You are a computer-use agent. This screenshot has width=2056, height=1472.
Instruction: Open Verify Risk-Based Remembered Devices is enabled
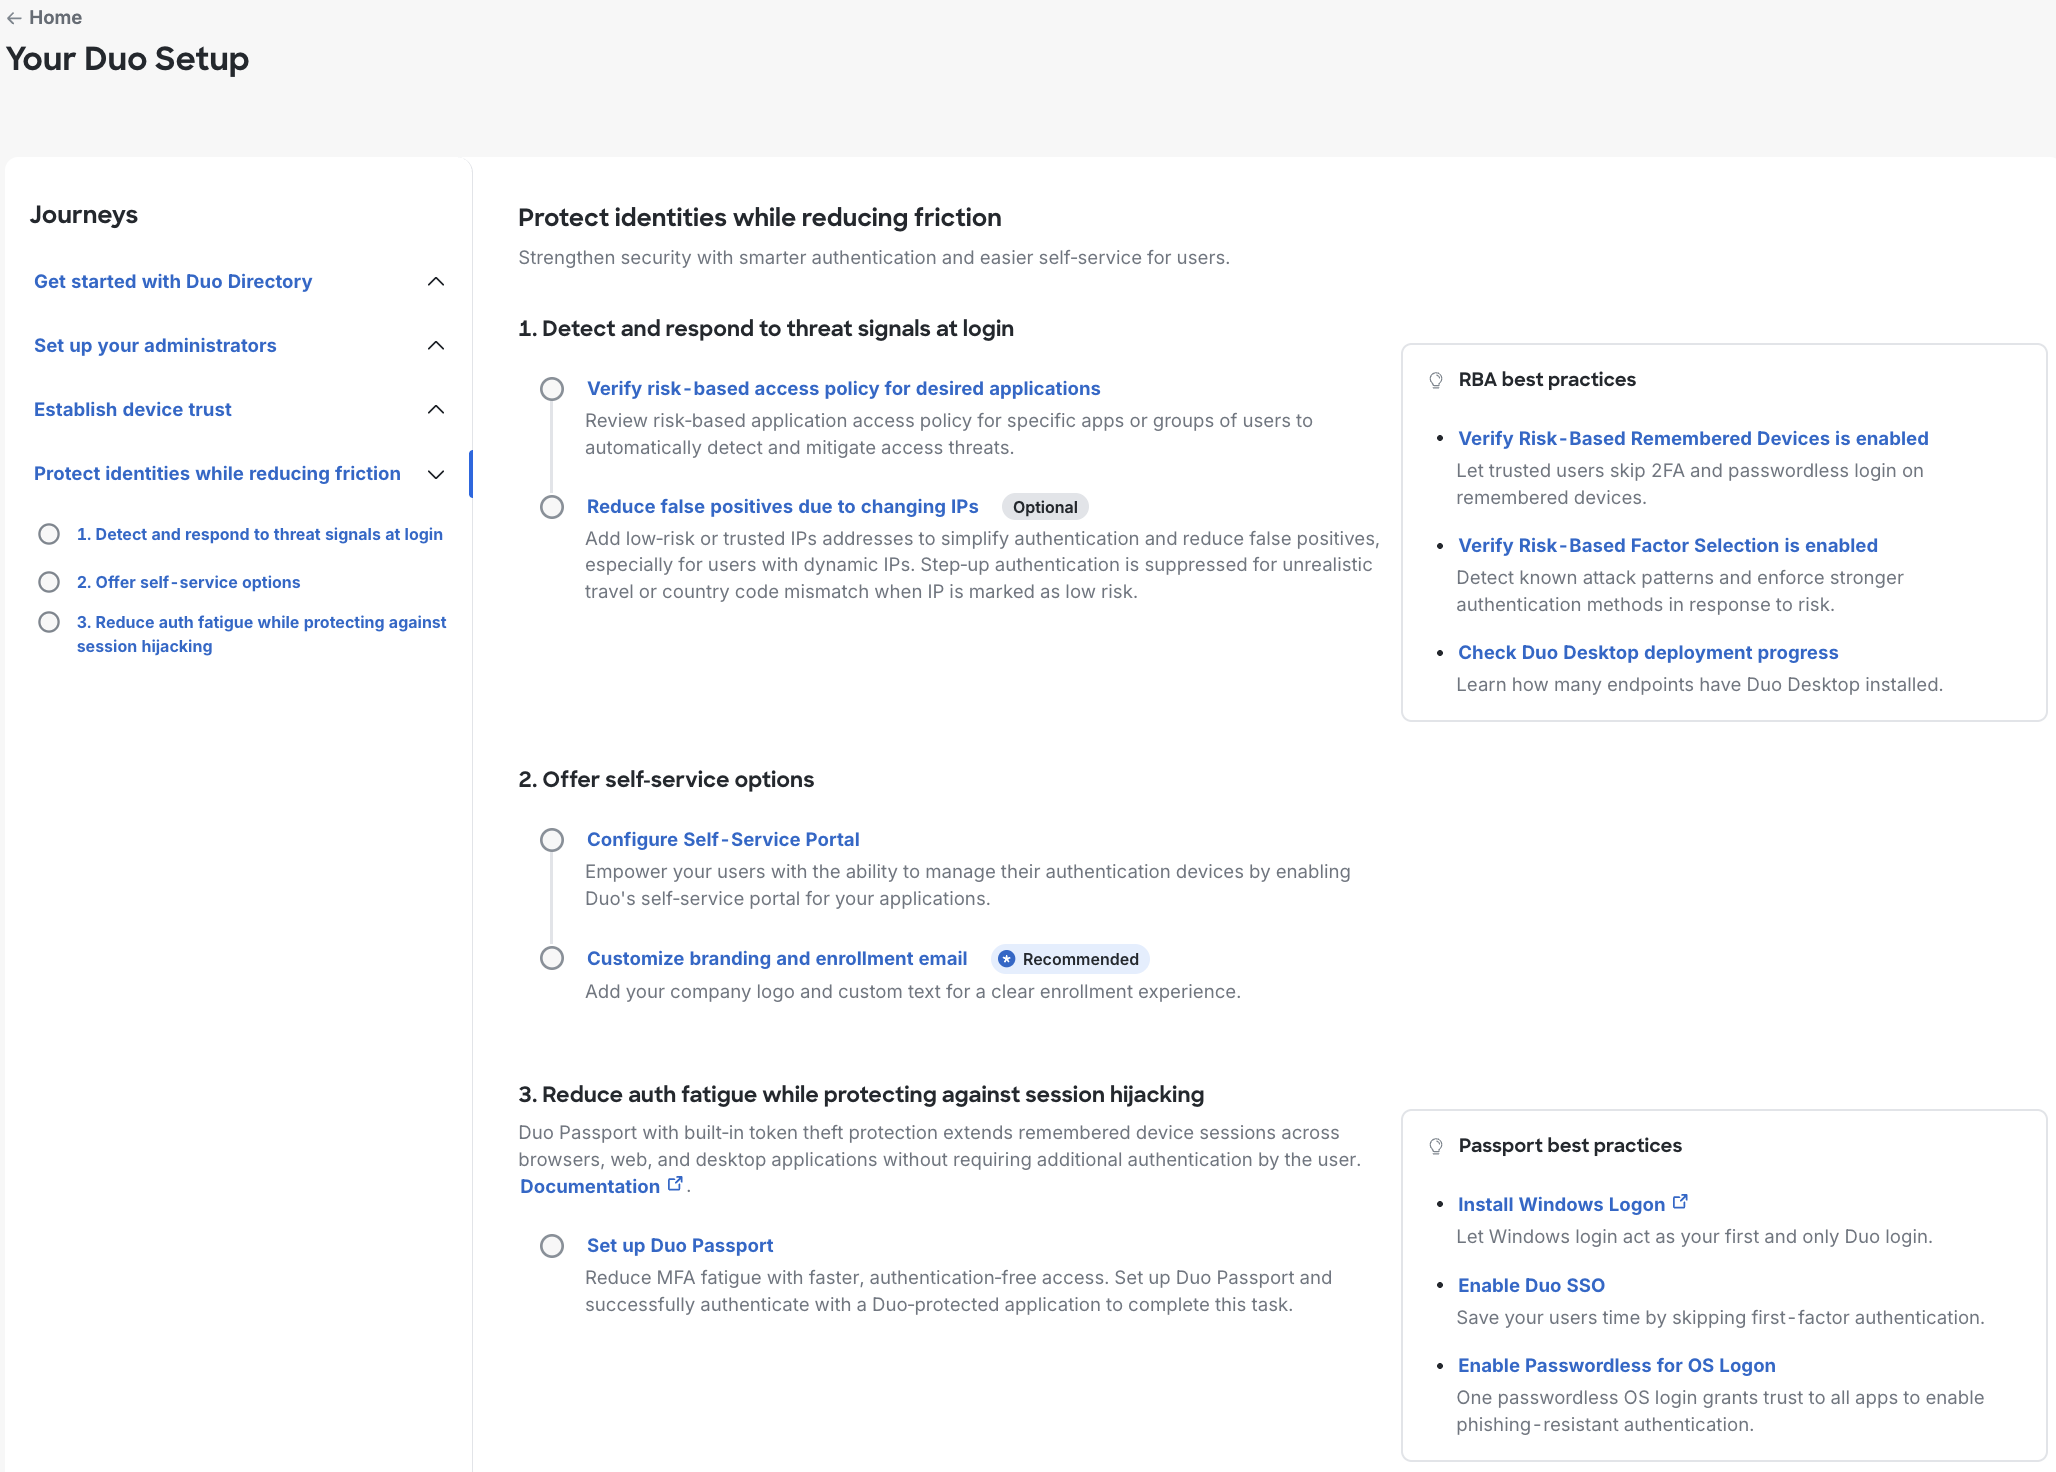tap(1693, 439)
